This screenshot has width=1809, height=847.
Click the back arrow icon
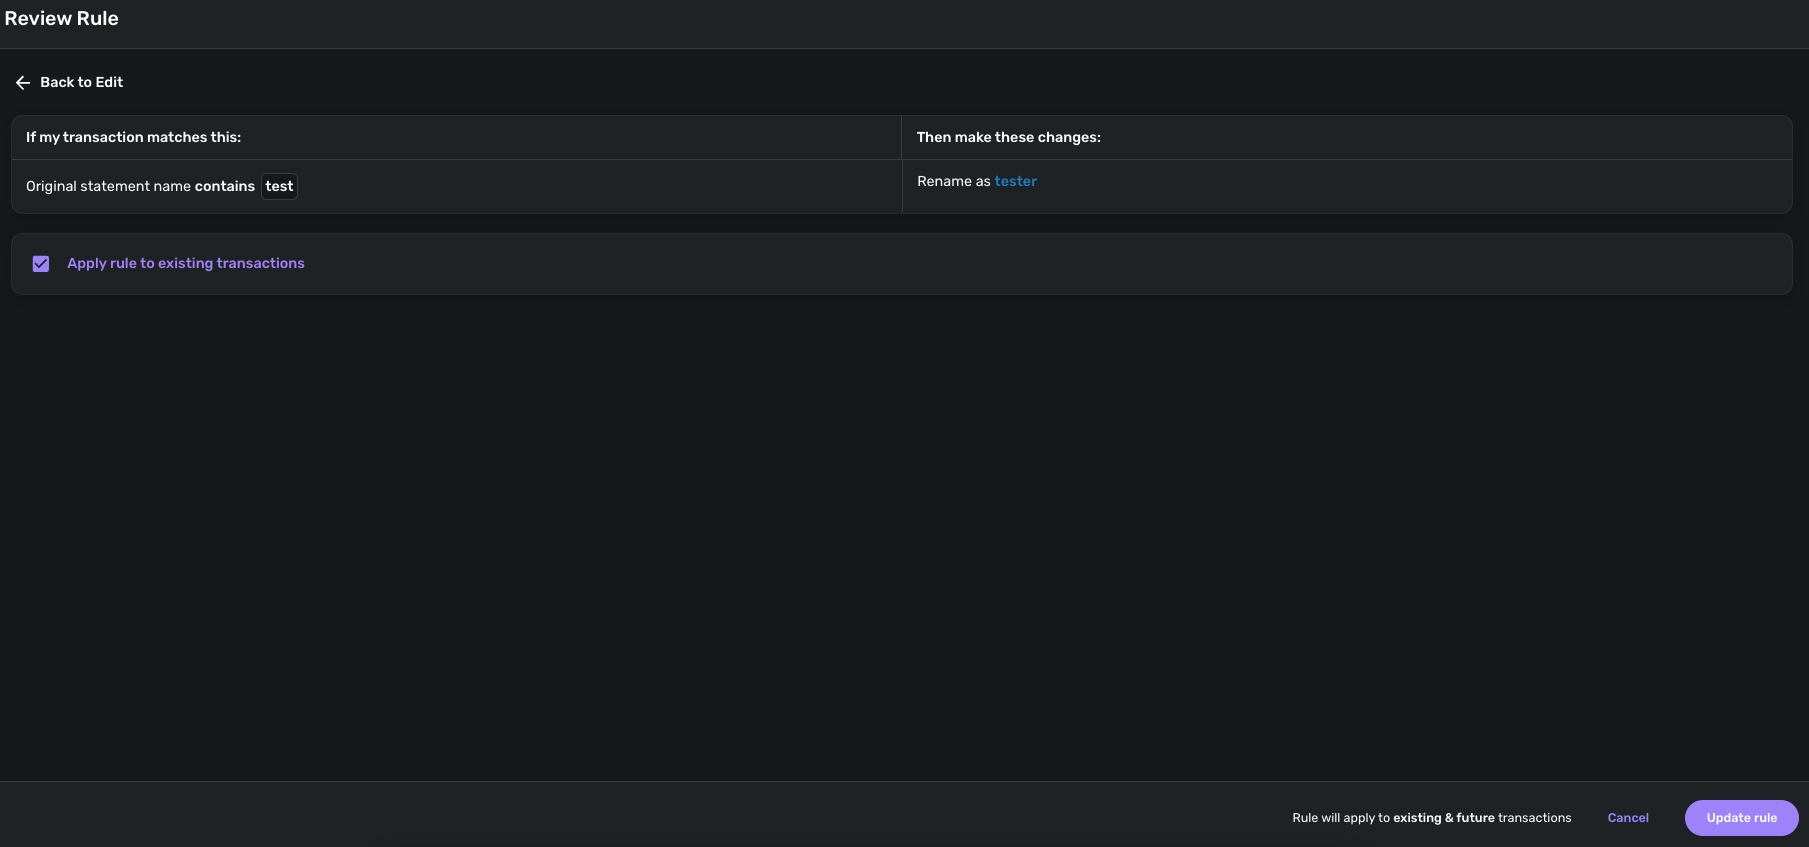coord(23,83)
